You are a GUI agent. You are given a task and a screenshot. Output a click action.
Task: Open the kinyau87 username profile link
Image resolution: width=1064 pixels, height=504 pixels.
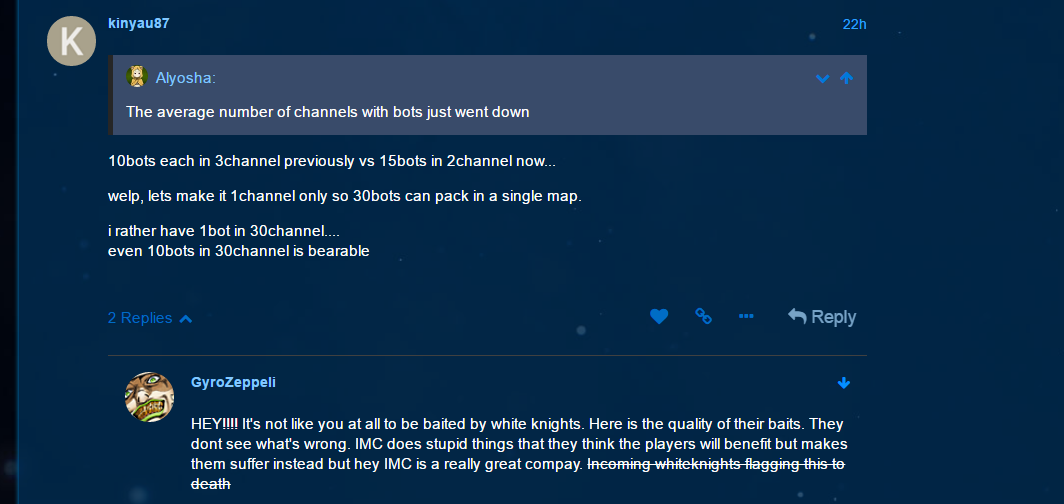(138, 22)
